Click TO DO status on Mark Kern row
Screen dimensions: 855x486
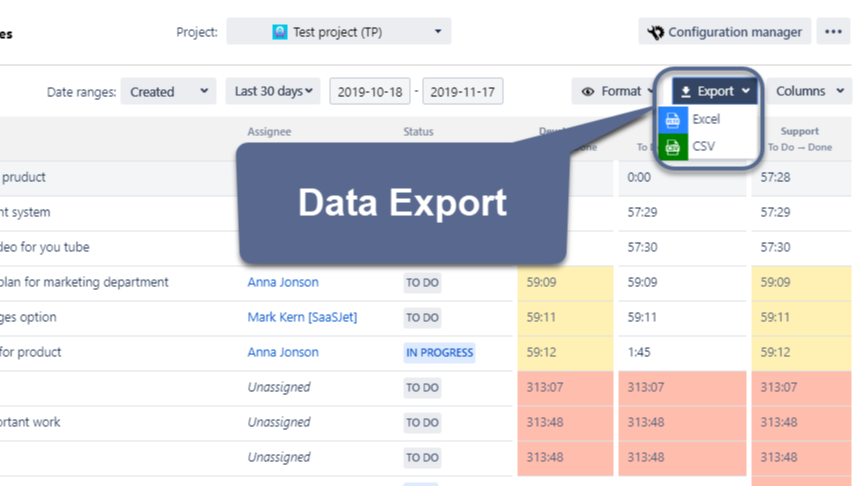coord(422,317)
